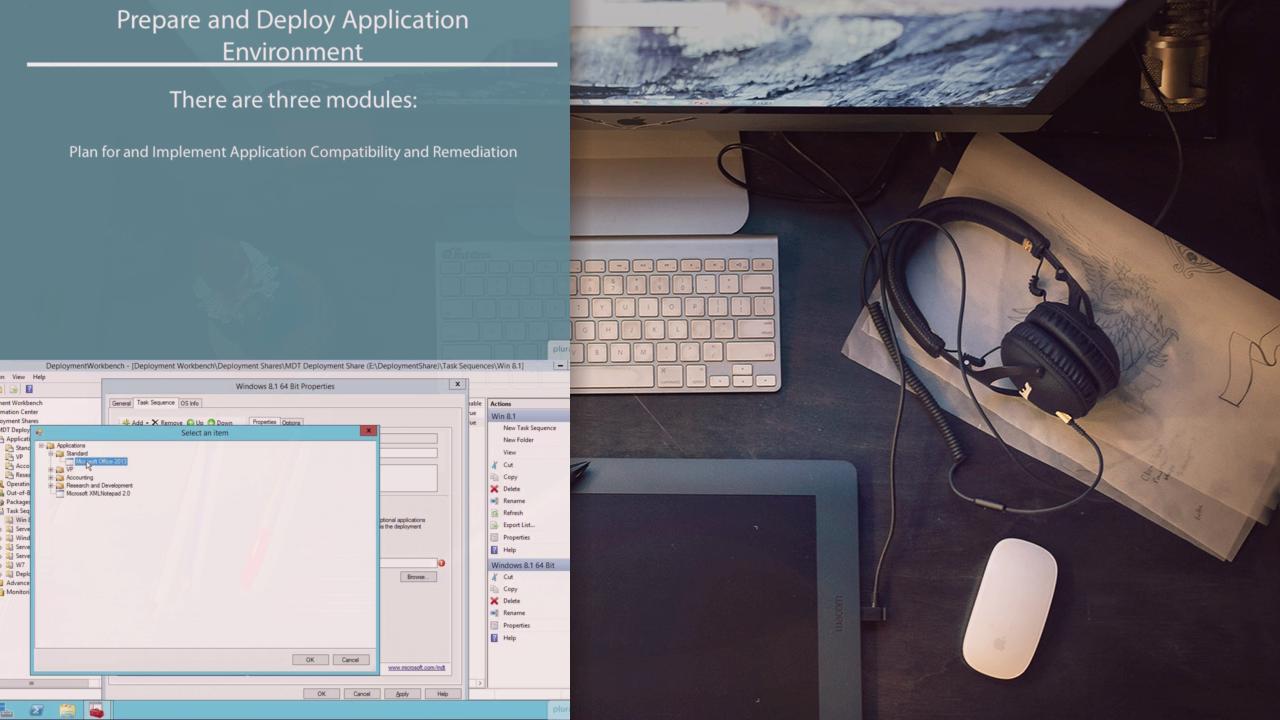Screen dimensions: 1280x720
Task: Click the Applications root folder icon
Action: pyautogui.click(x=50, y=446)
